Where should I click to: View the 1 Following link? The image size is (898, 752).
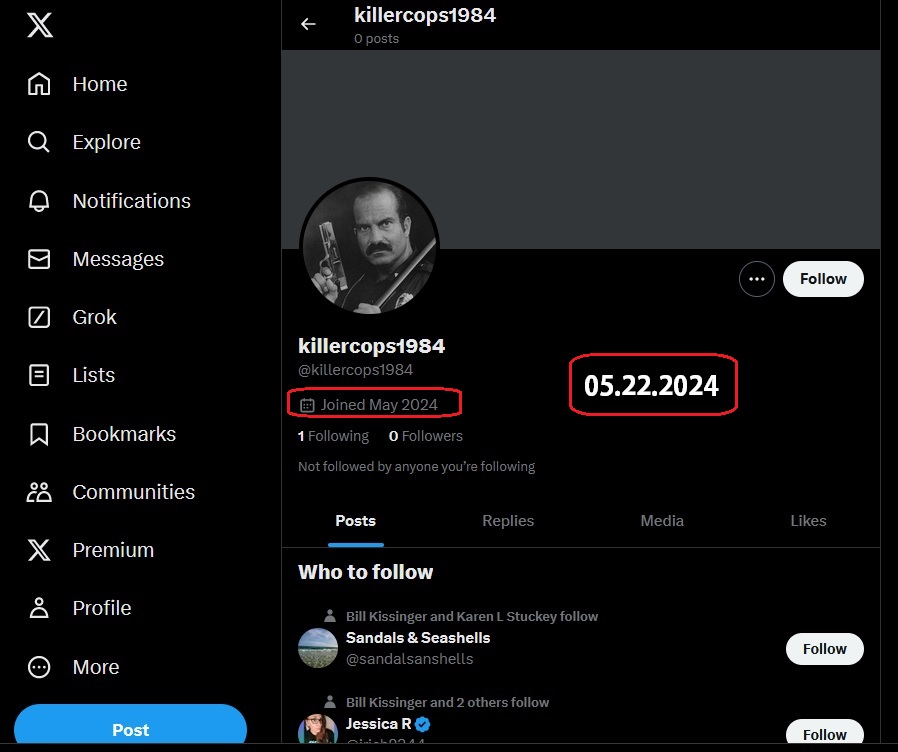(x=333, y=436)
